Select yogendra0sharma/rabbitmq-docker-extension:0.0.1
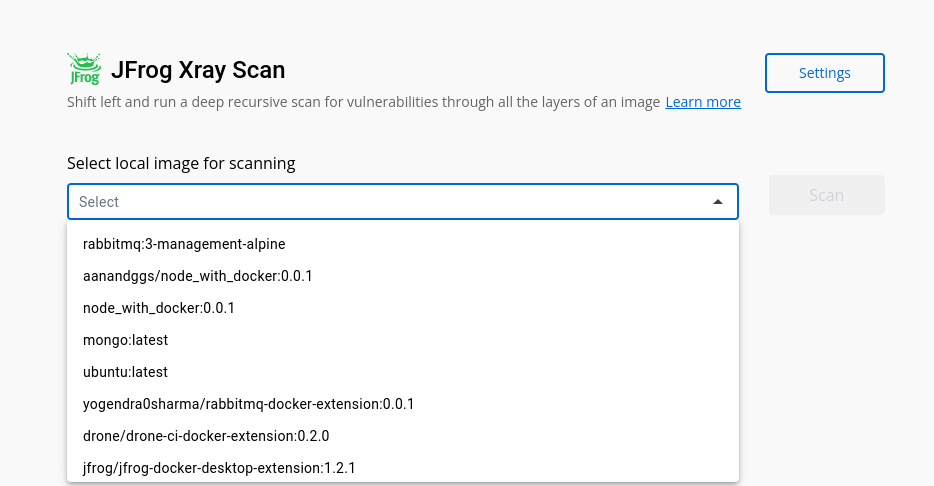The width and height of the screenshot is (934, 486). (403, 404)
